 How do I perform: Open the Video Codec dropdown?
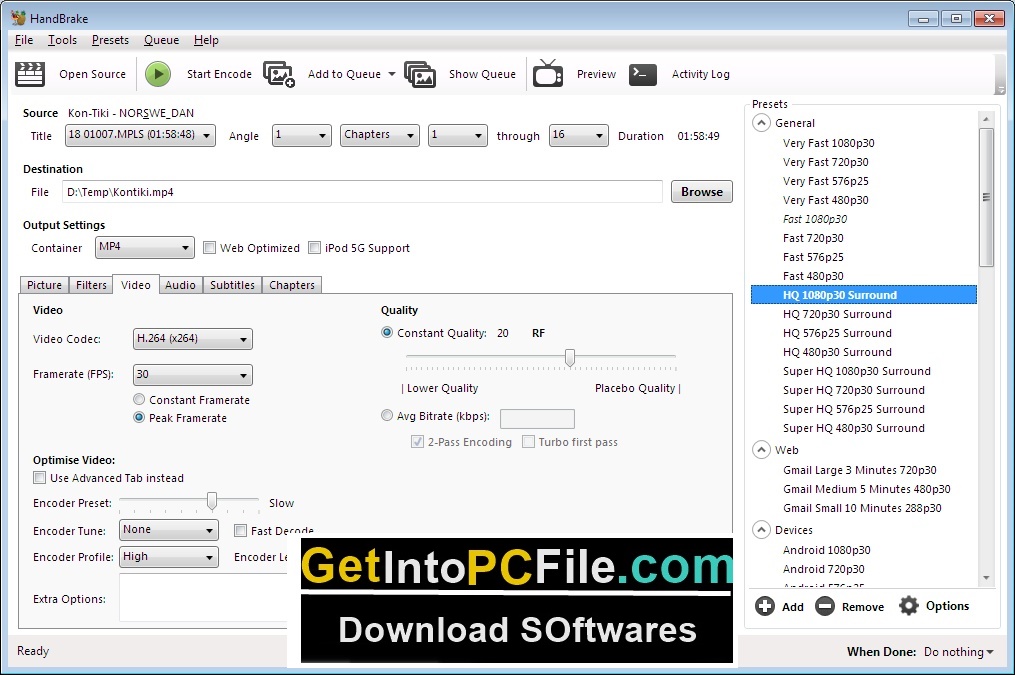193,338
